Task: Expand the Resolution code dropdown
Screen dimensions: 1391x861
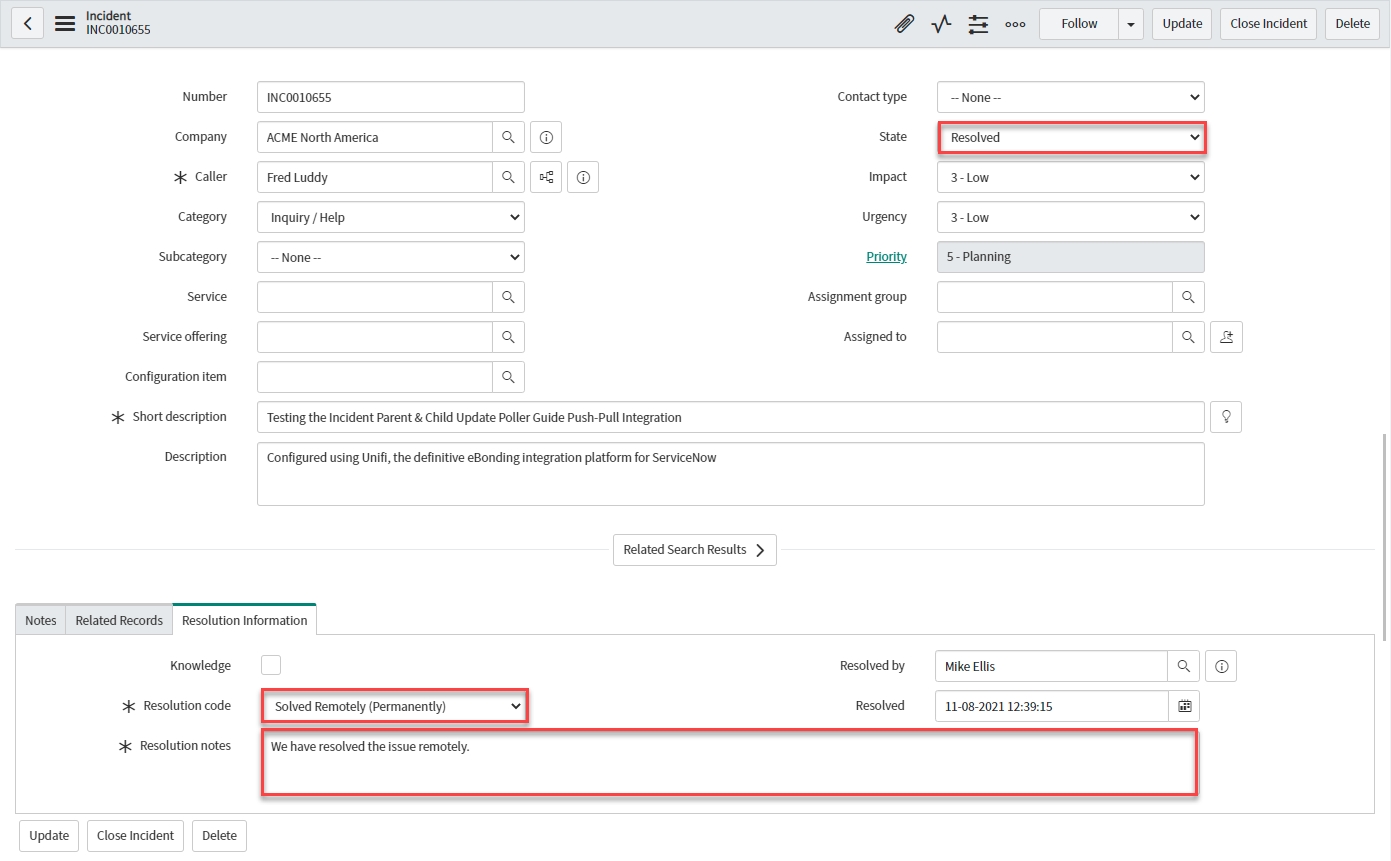Action: (395, 706)
